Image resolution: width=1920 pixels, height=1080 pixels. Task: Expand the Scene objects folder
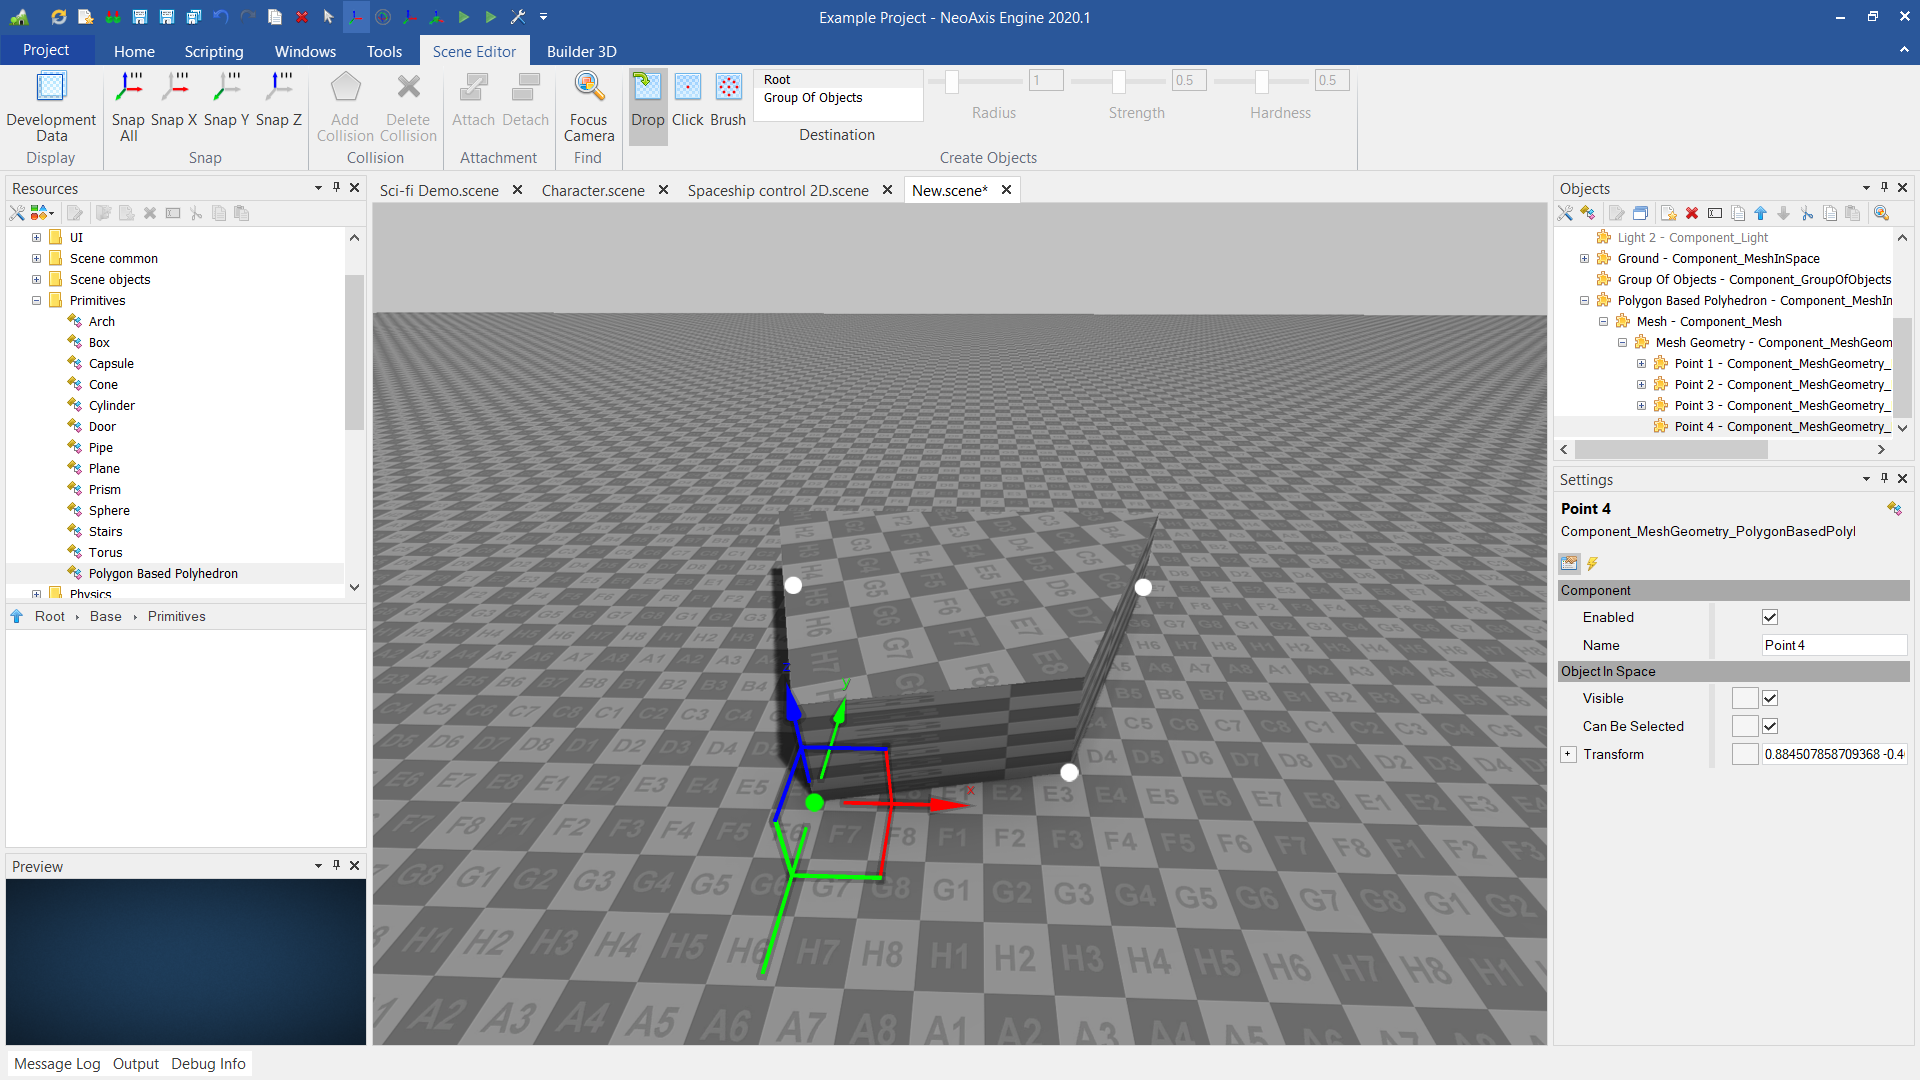[37, 279]
